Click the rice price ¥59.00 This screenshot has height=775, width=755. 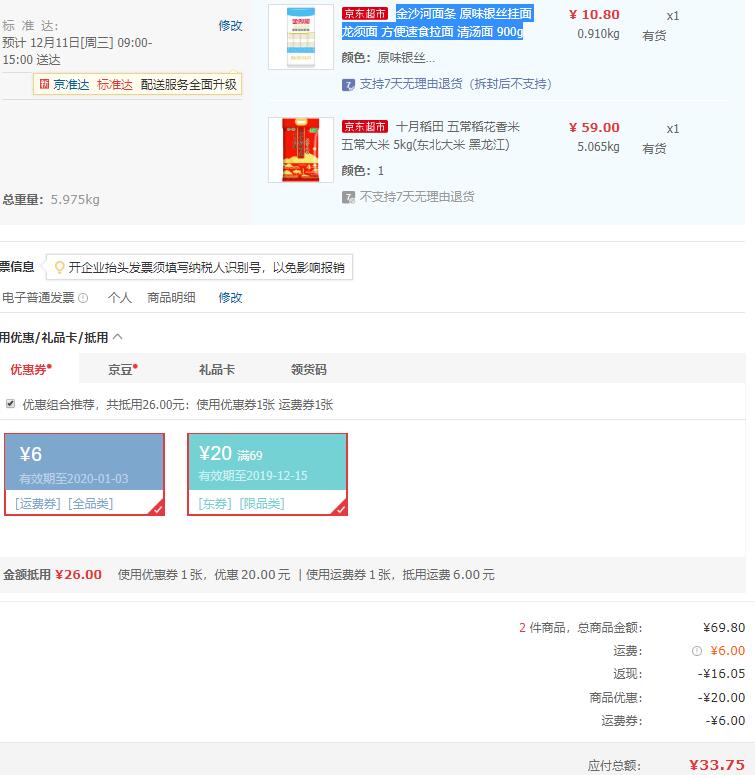[x=594, y=128]
